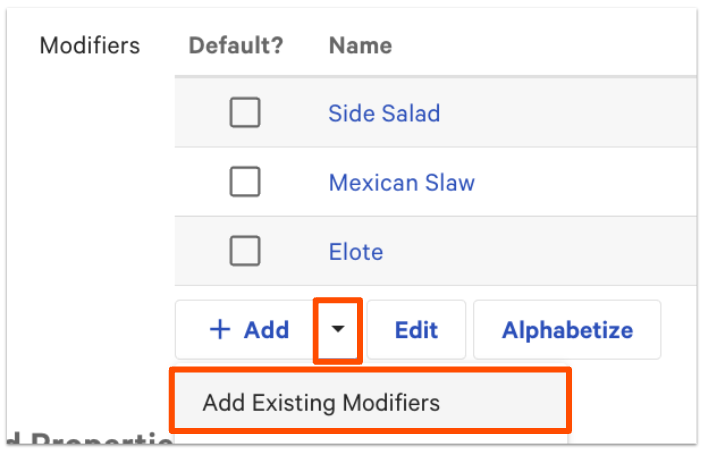Screen dimensions: 703x449
Task: Click the Default? column header
Action: [x=236, y=45]
